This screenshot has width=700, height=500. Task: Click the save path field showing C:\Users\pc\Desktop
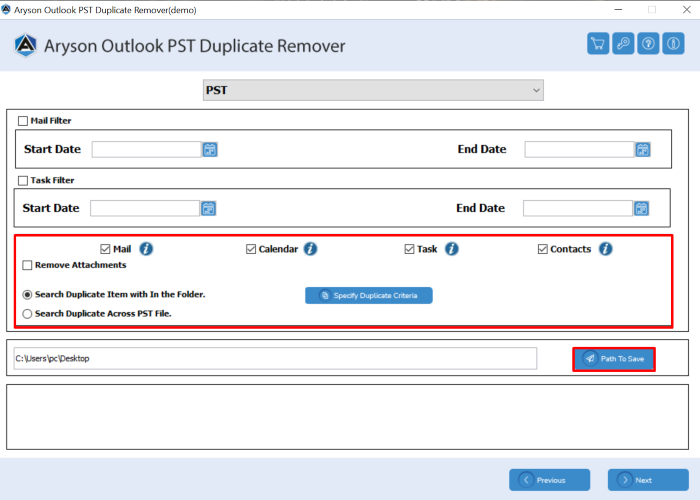tap(275, 358)
